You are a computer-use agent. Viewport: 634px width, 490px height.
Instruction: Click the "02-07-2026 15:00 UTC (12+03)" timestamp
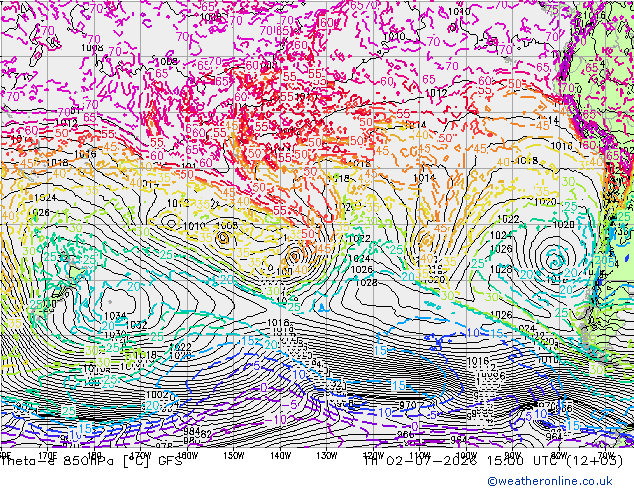pyautogui.click(x=503, y=460)
